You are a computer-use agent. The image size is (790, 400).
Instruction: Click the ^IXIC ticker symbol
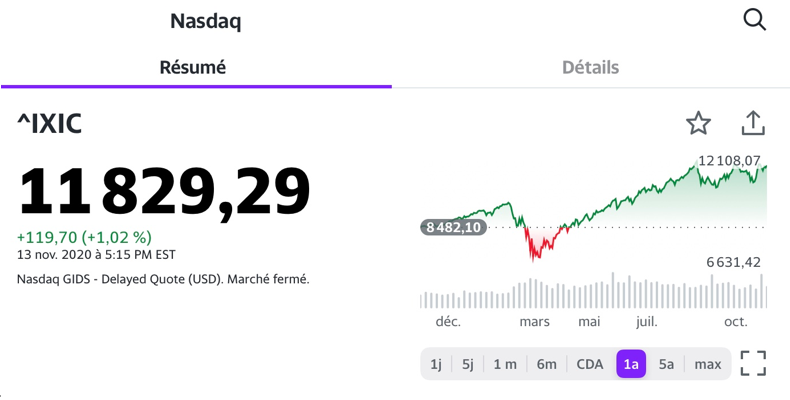(49, 124)
